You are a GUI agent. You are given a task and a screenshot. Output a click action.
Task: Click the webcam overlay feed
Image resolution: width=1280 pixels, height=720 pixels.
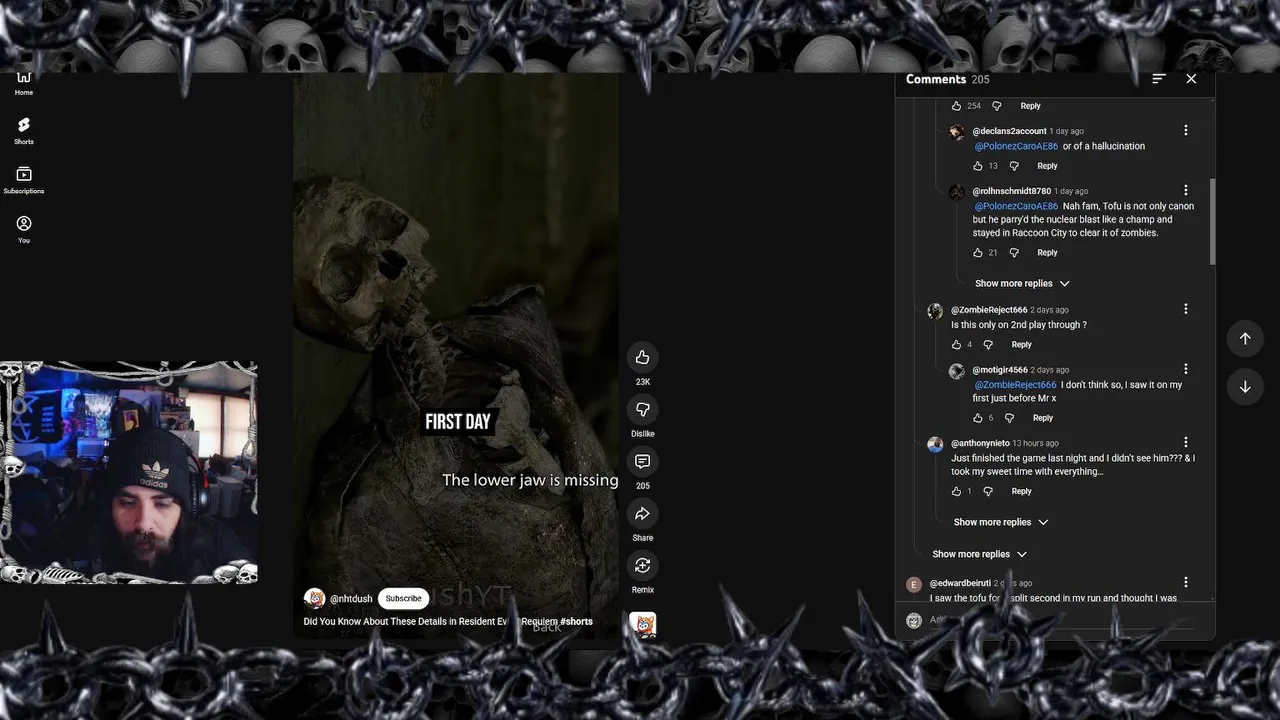pos(129,472)
